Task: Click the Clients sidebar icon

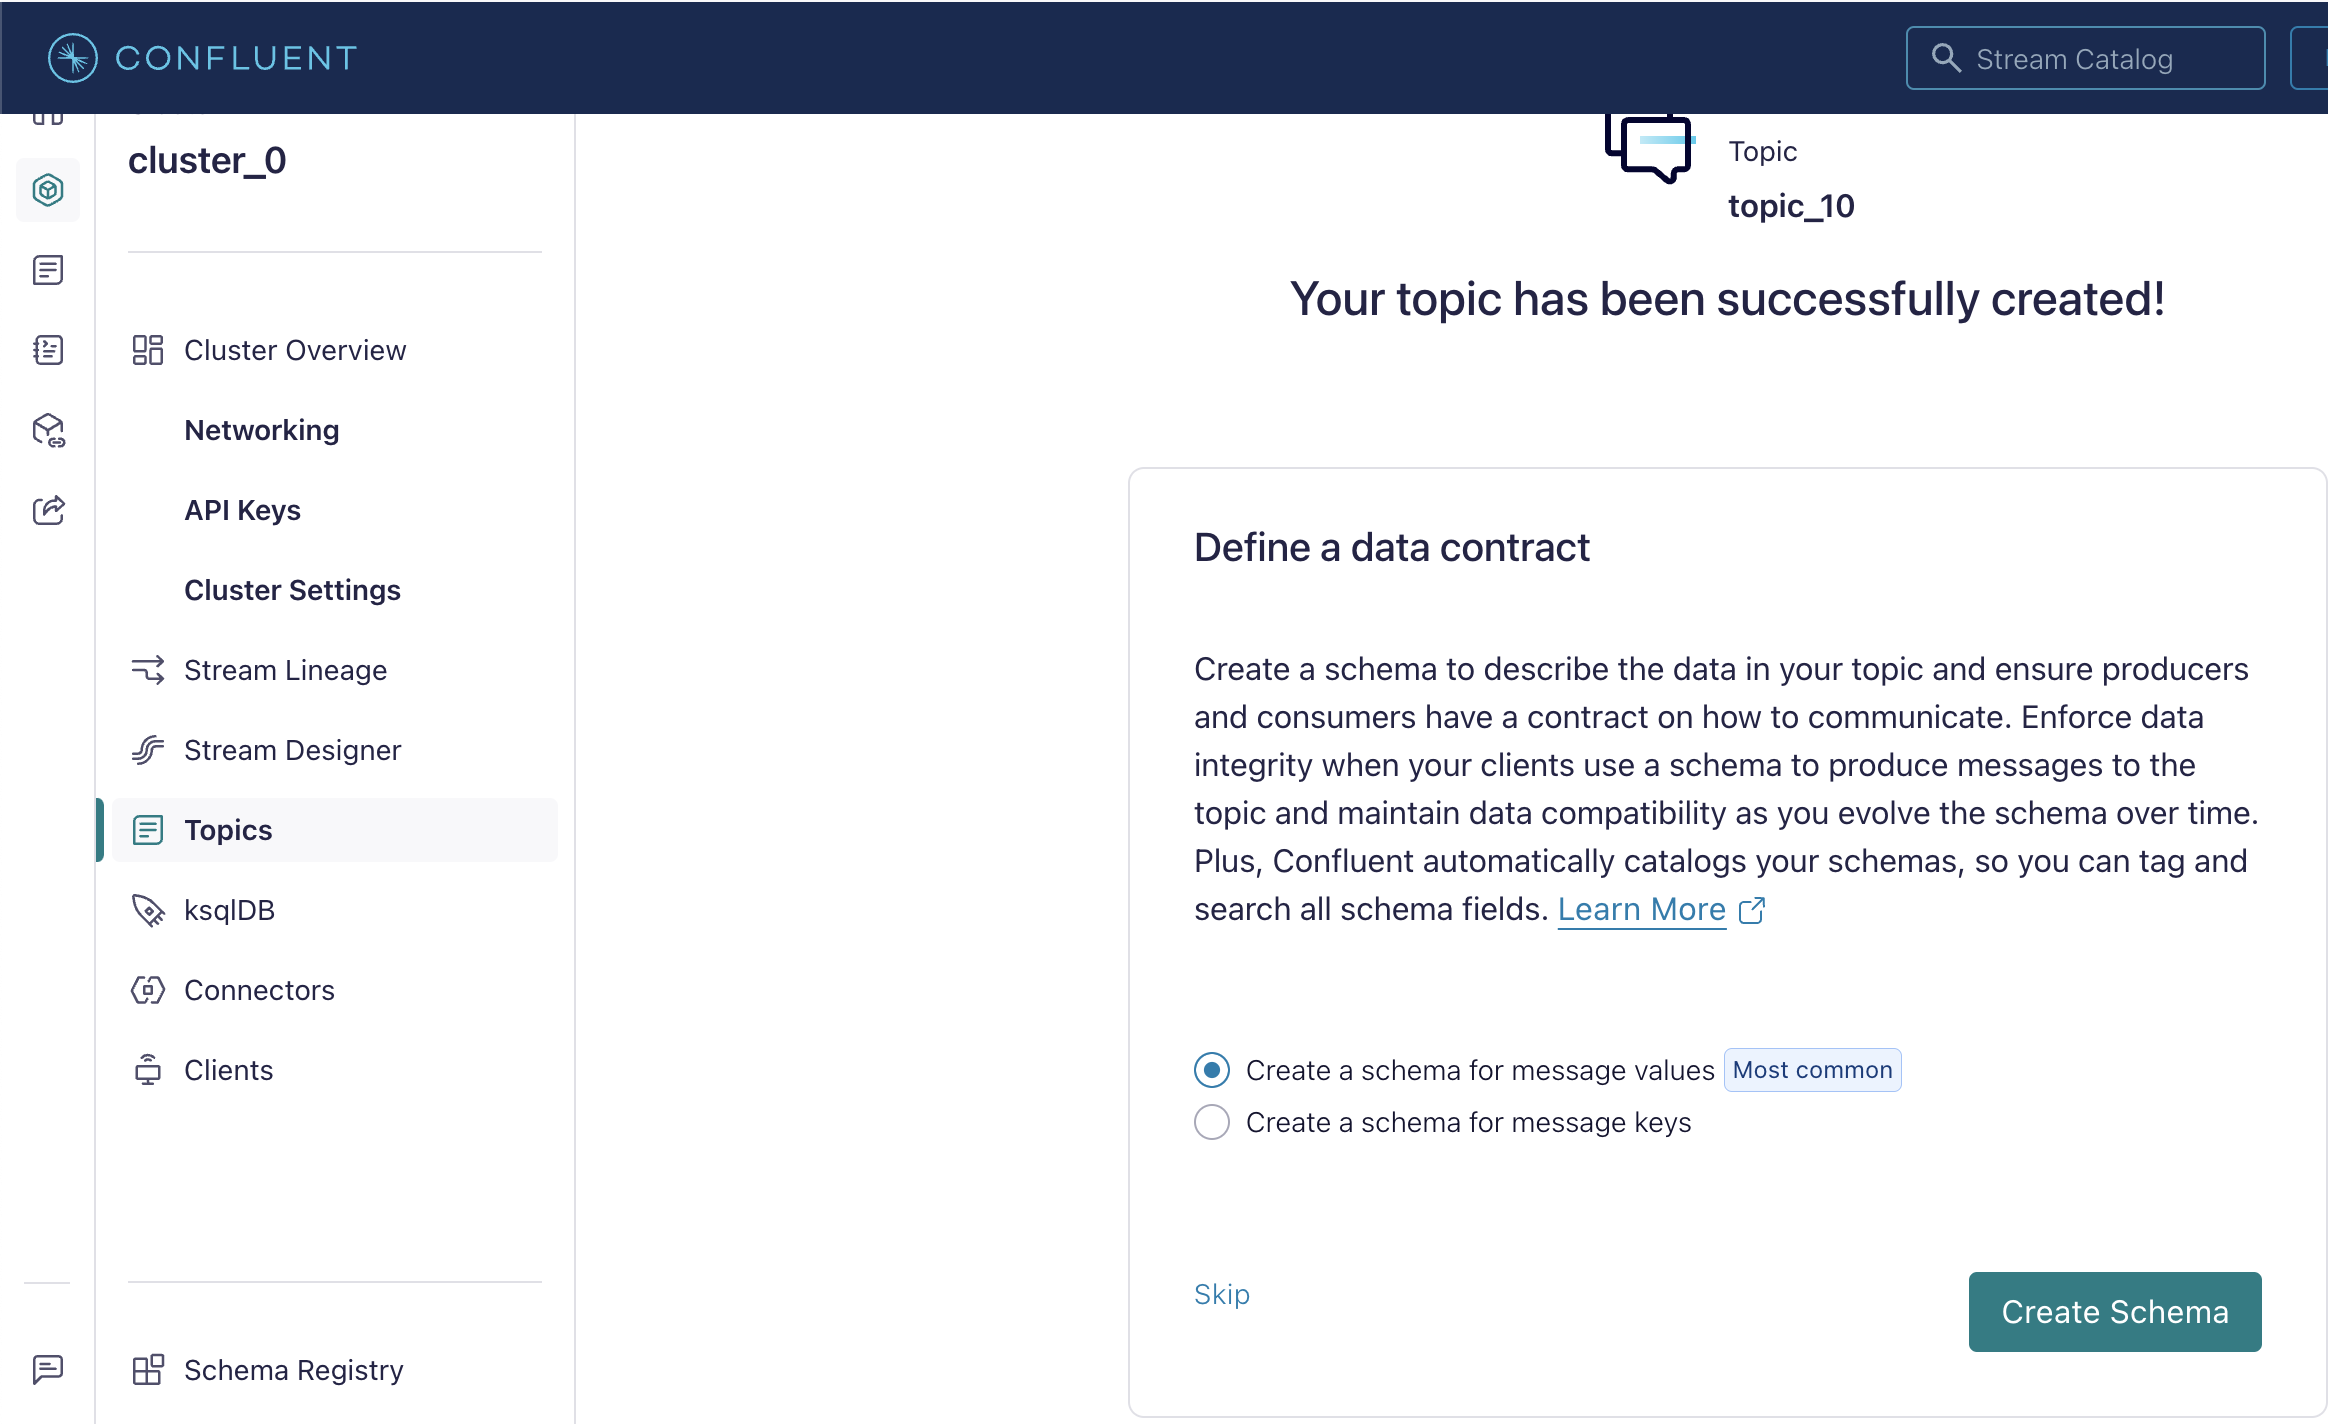Action: (x=150, y=1071)
